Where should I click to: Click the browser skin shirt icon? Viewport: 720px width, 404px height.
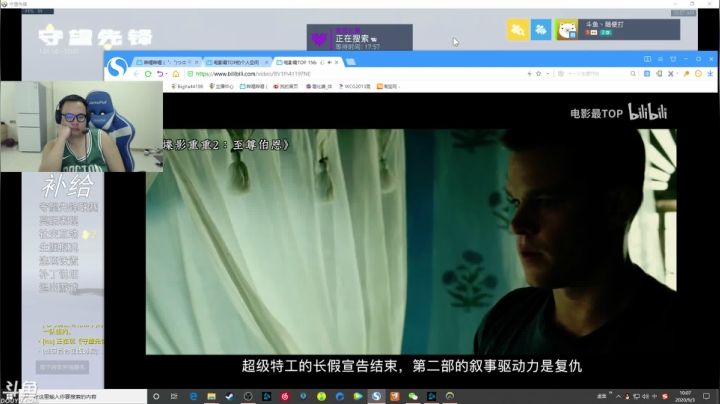pos(673,59)
